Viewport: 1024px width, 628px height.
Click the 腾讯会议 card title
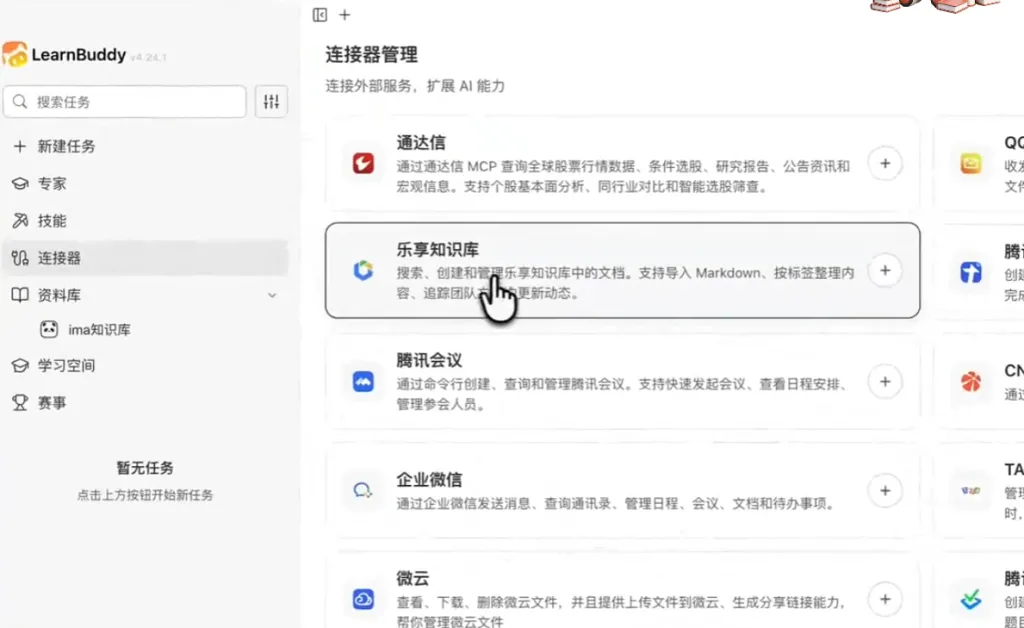coord(429,360)
